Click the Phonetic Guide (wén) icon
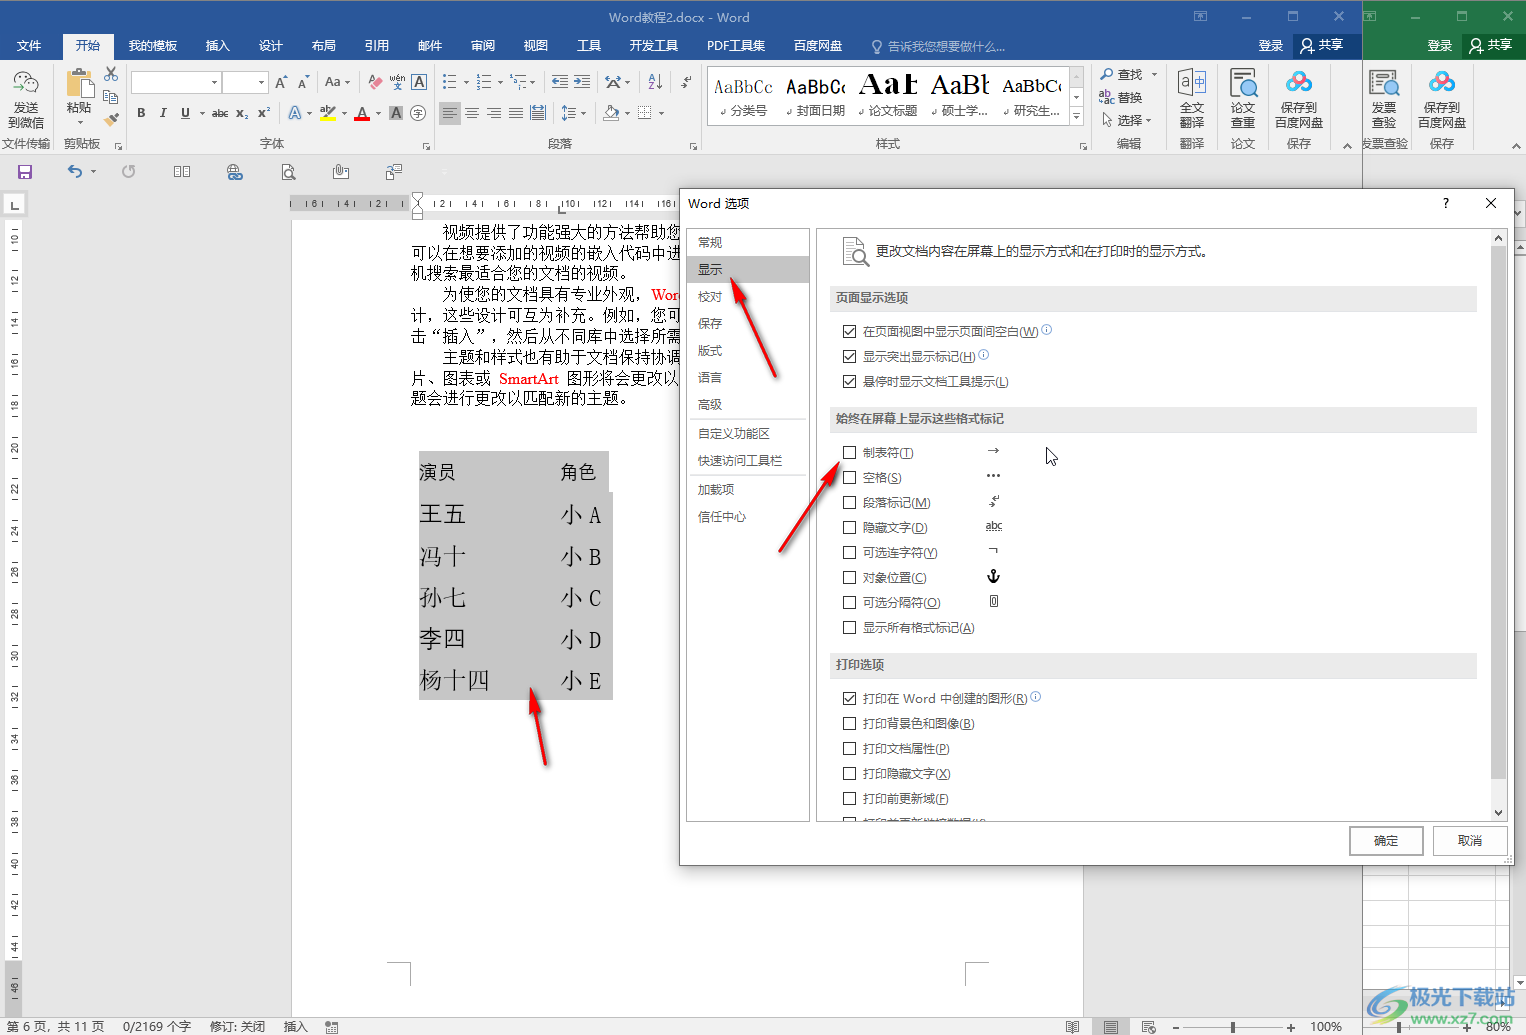 click(397, 82)
